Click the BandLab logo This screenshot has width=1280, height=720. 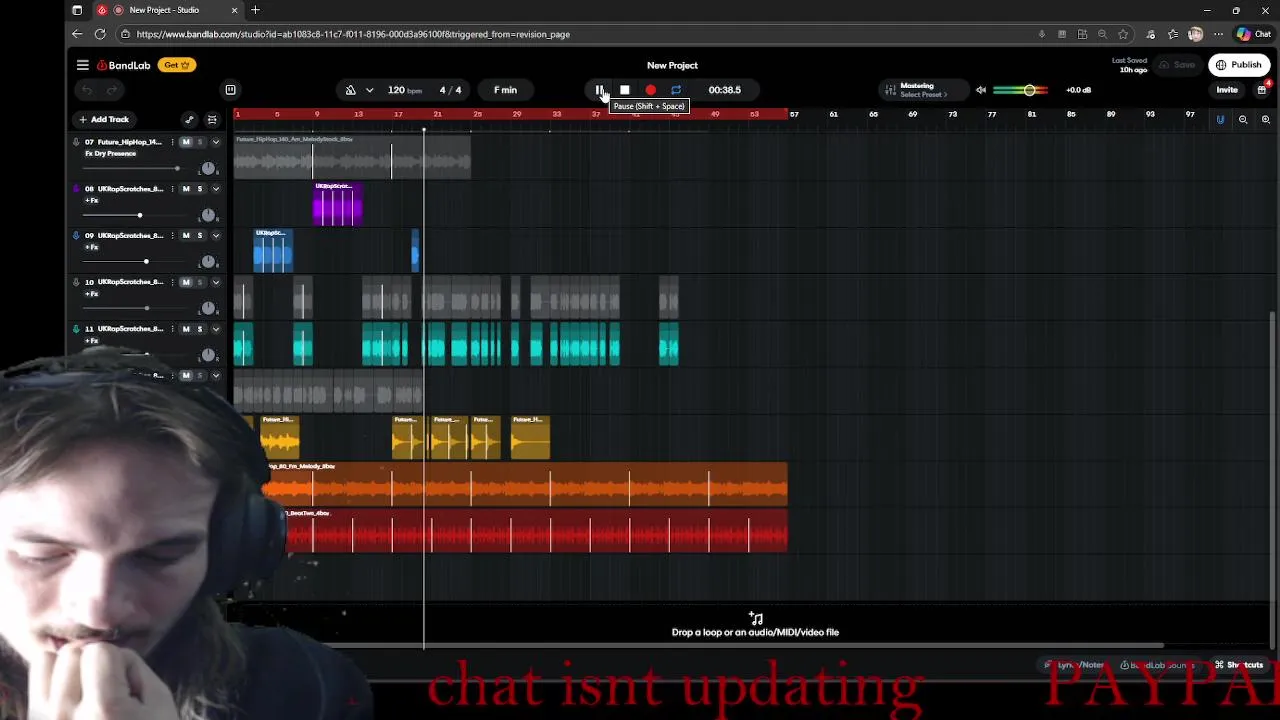point(124,65)
